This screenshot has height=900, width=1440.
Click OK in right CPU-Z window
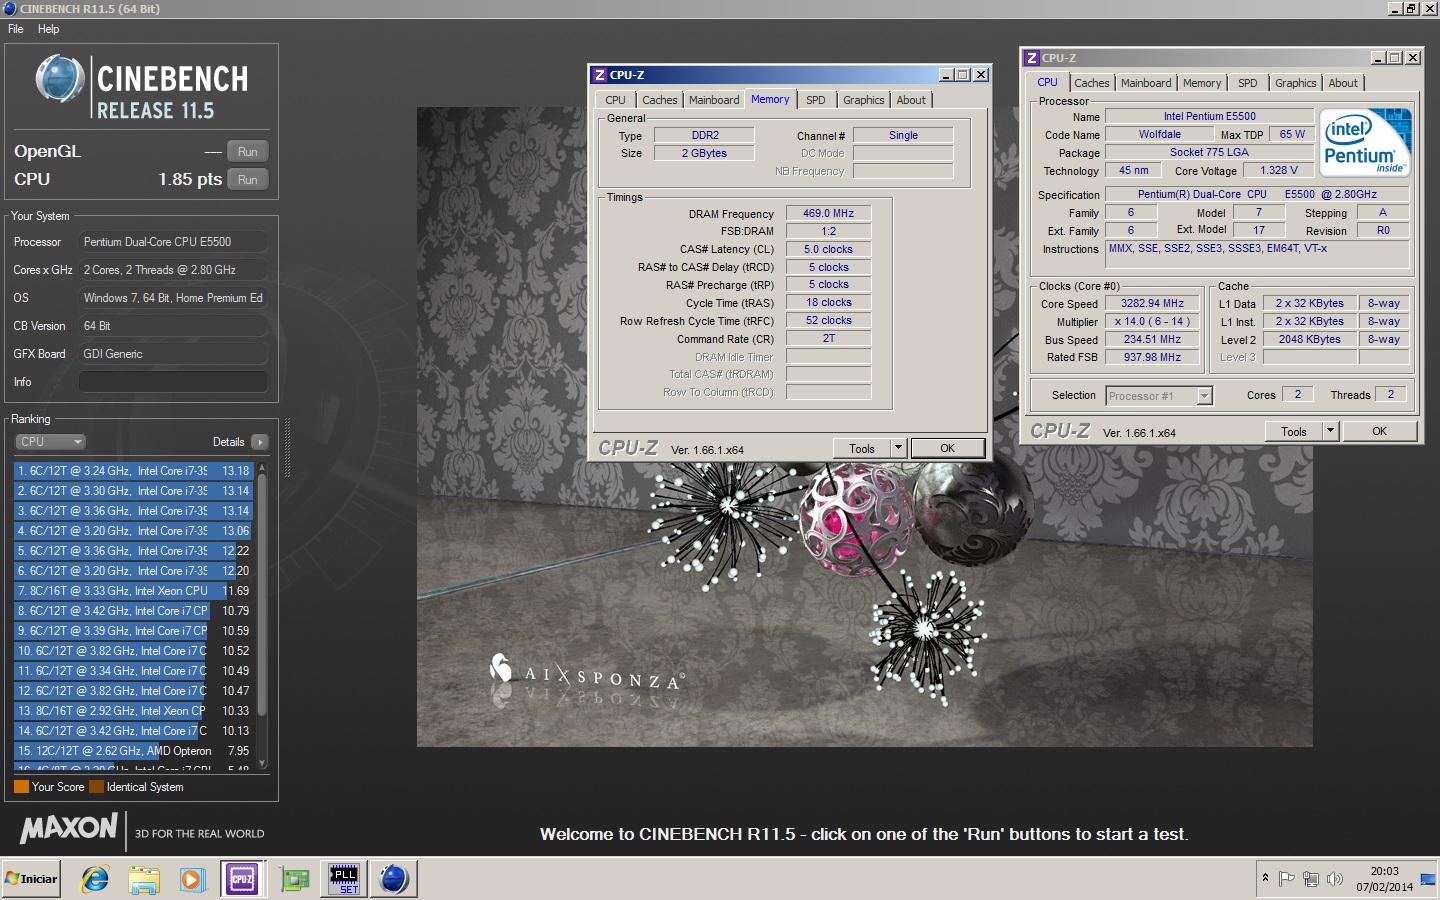[1380, 432]
